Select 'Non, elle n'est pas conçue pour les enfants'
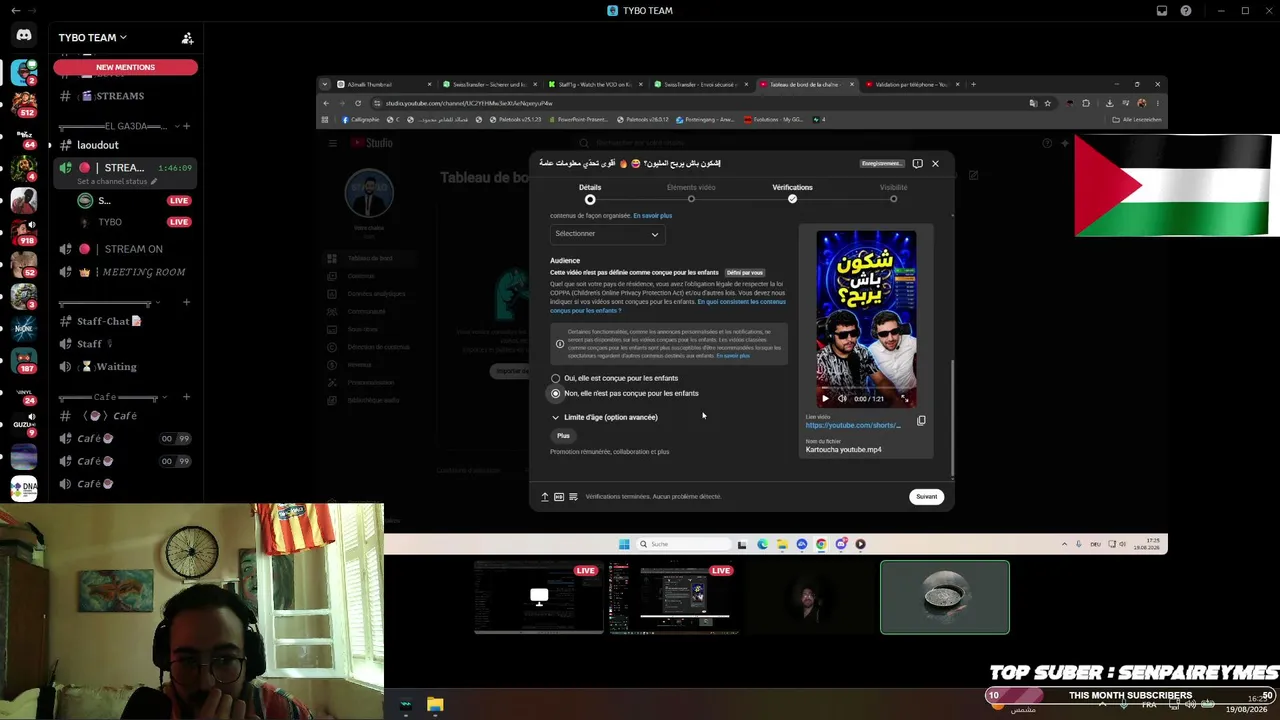Screen dimensions: 1280x720 click(624, 393)
